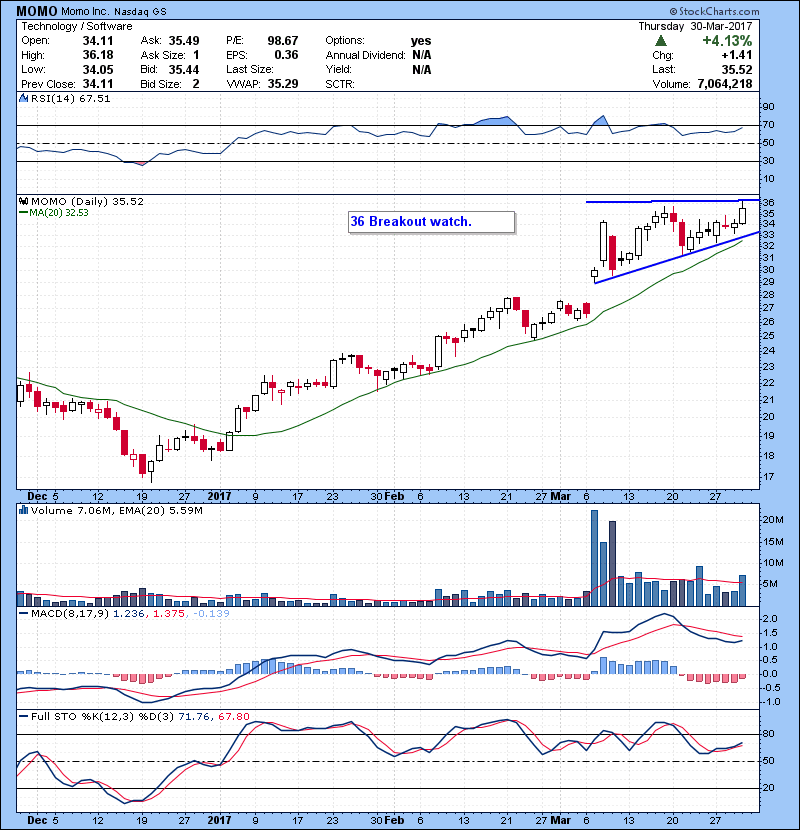The image size is (800, 830).
Task: Click the High value 36.18
Action: pyautogui.click(x=98, y=55)
